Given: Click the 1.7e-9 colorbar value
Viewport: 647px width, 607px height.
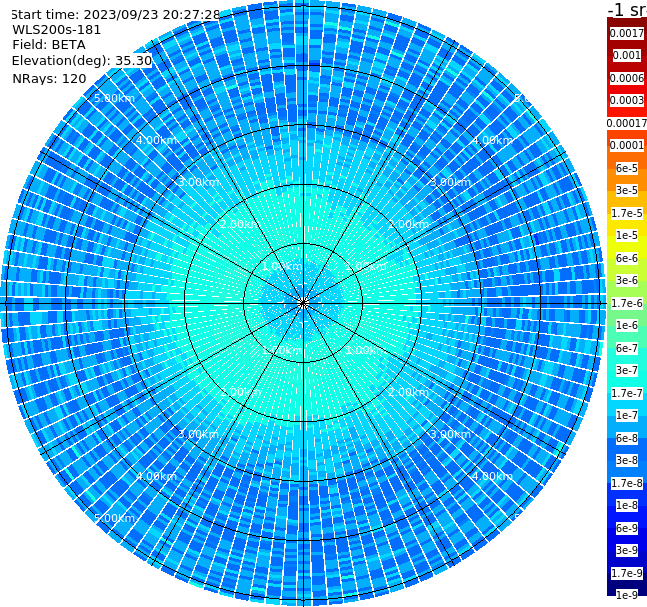Looking at the screenshot, I should 627,573.
